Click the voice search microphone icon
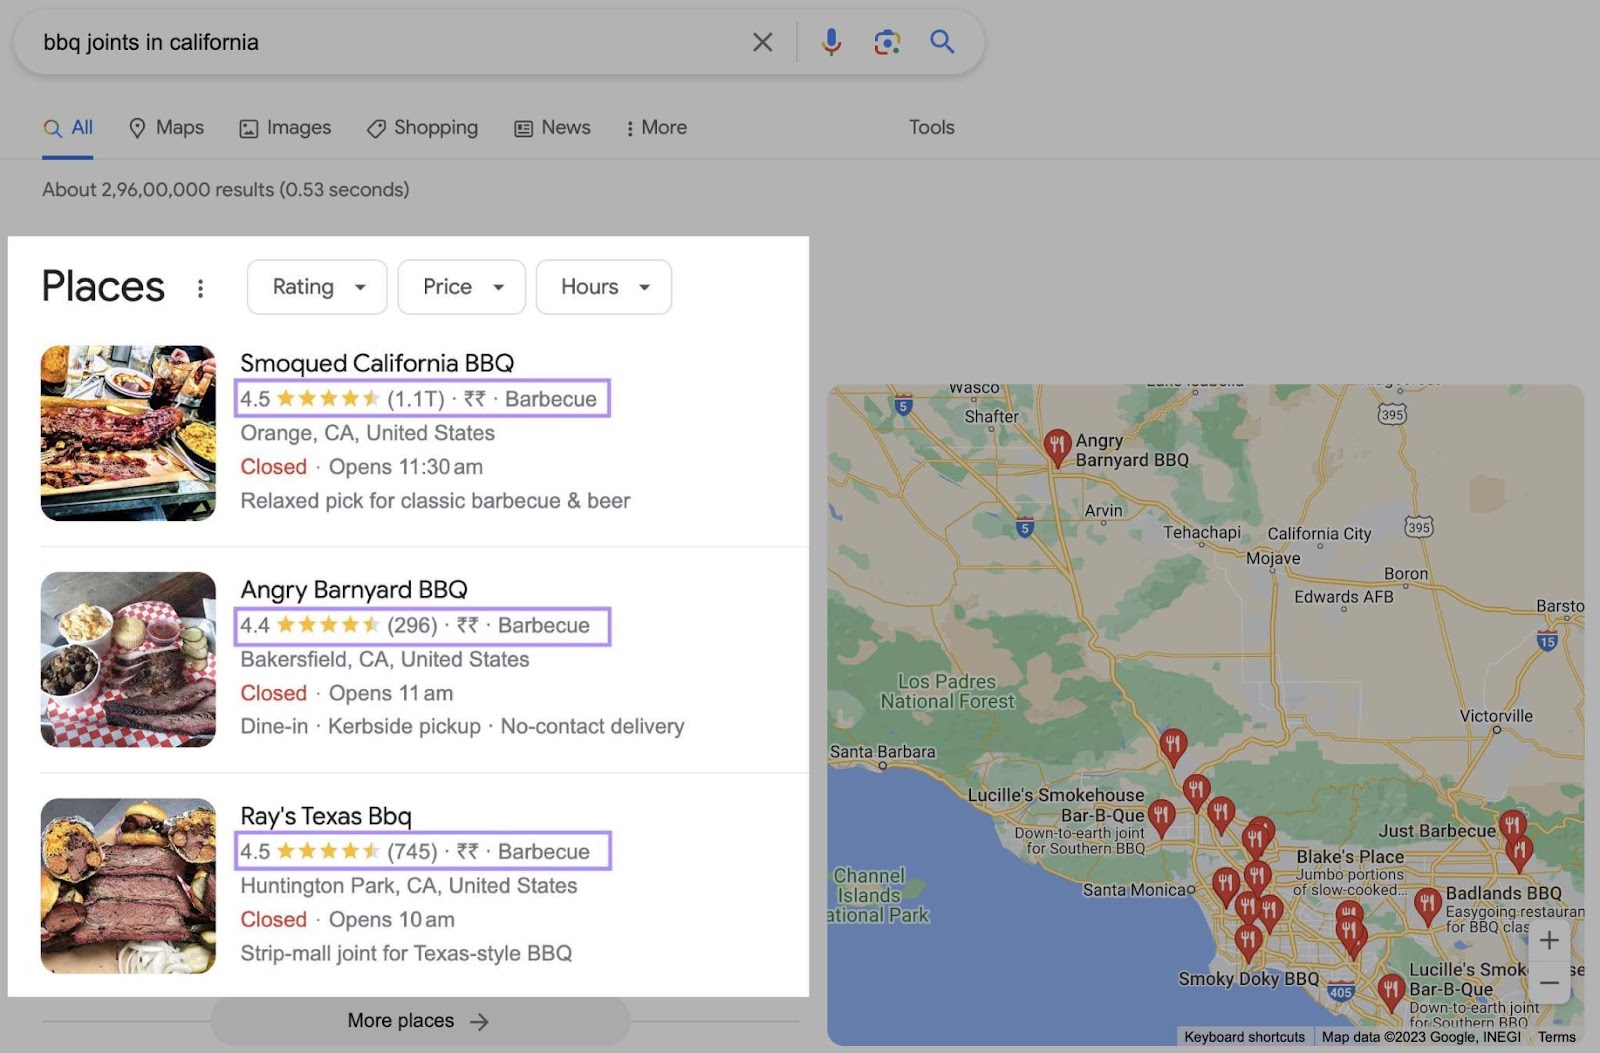This screenshot has height=1053, width=1600. point(830,42)
